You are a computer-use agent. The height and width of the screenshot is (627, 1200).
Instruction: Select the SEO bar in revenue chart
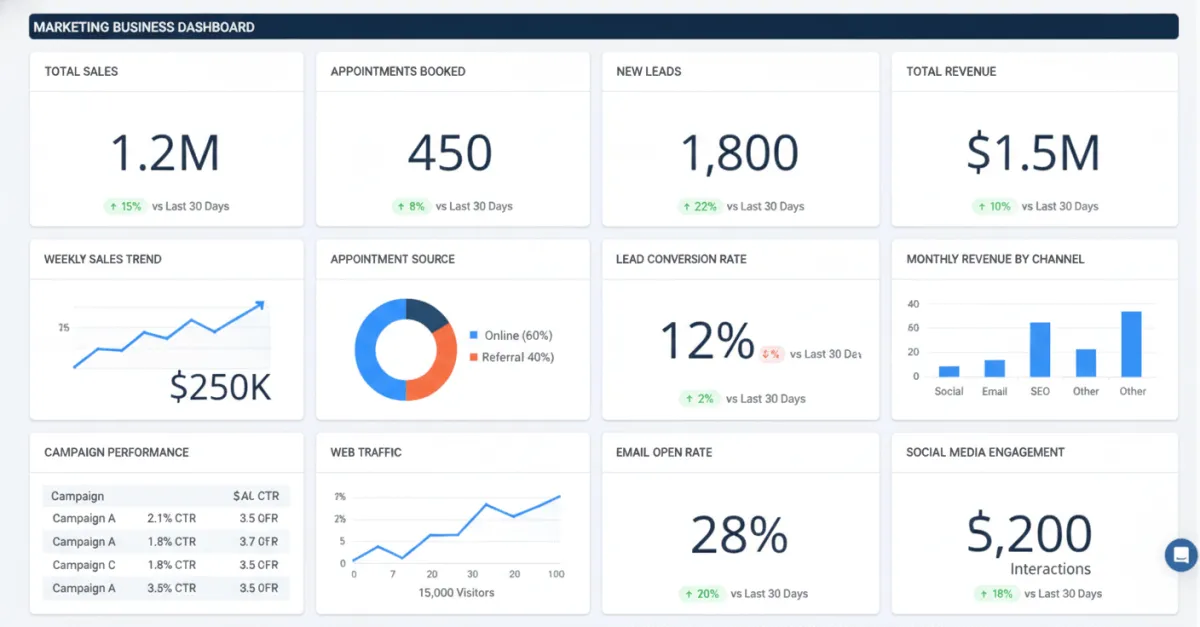click(x=1040, y=349)
